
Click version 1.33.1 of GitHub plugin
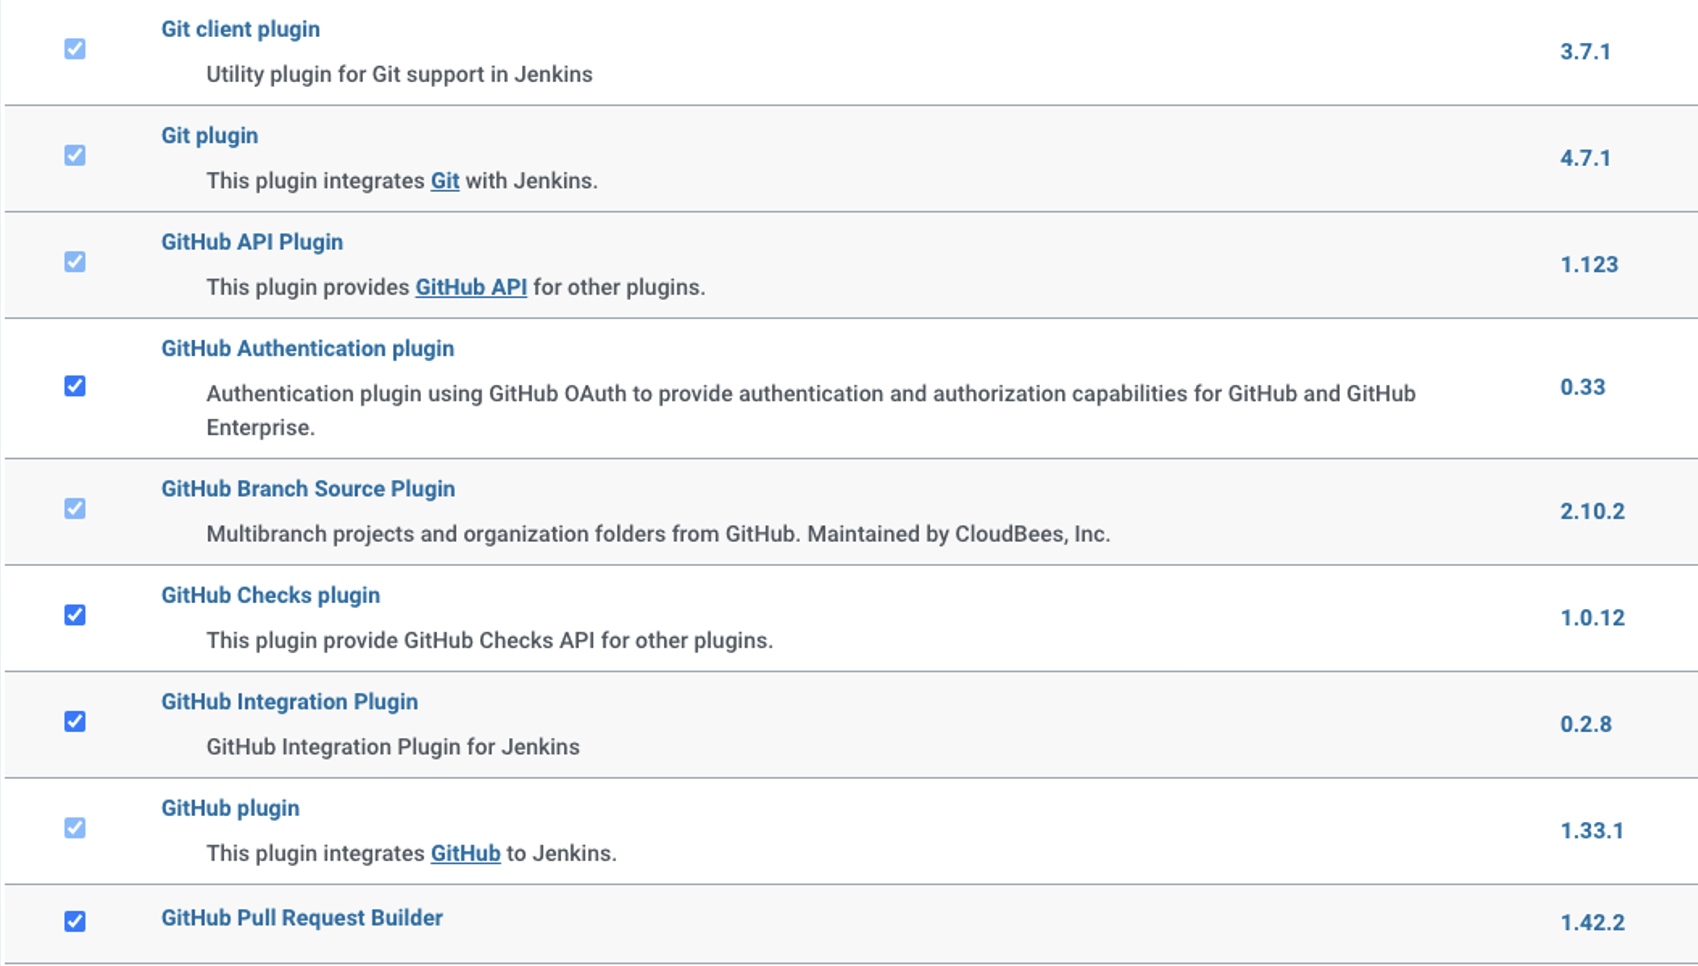click(x=1592, y=831)
